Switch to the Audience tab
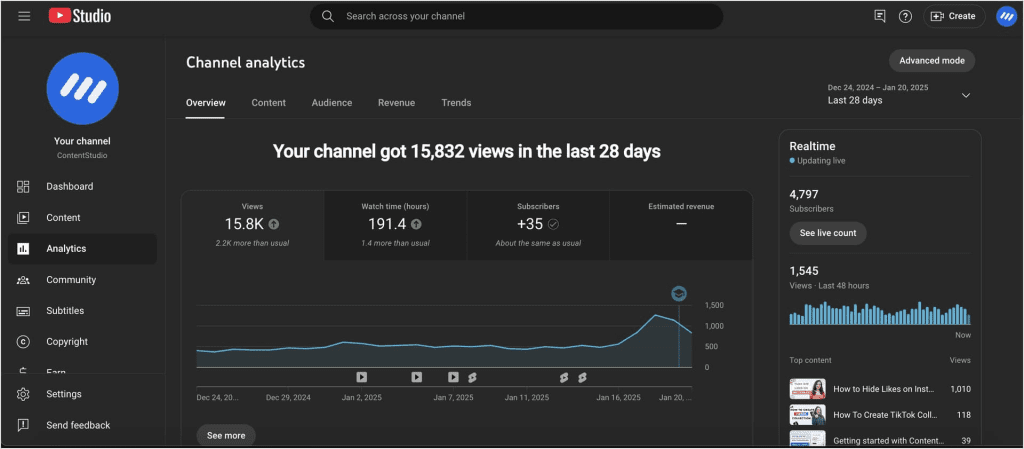 (x=331, y=103)
